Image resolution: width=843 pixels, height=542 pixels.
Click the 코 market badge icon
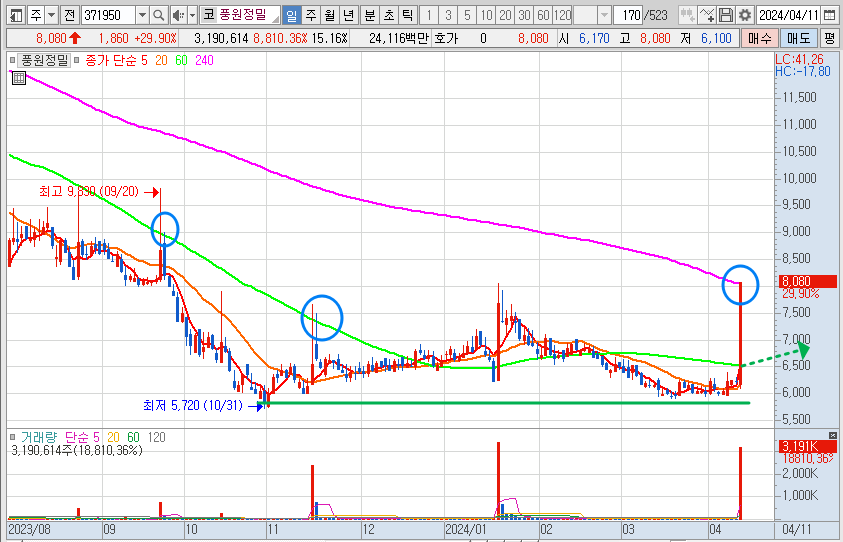pos(209,15)
